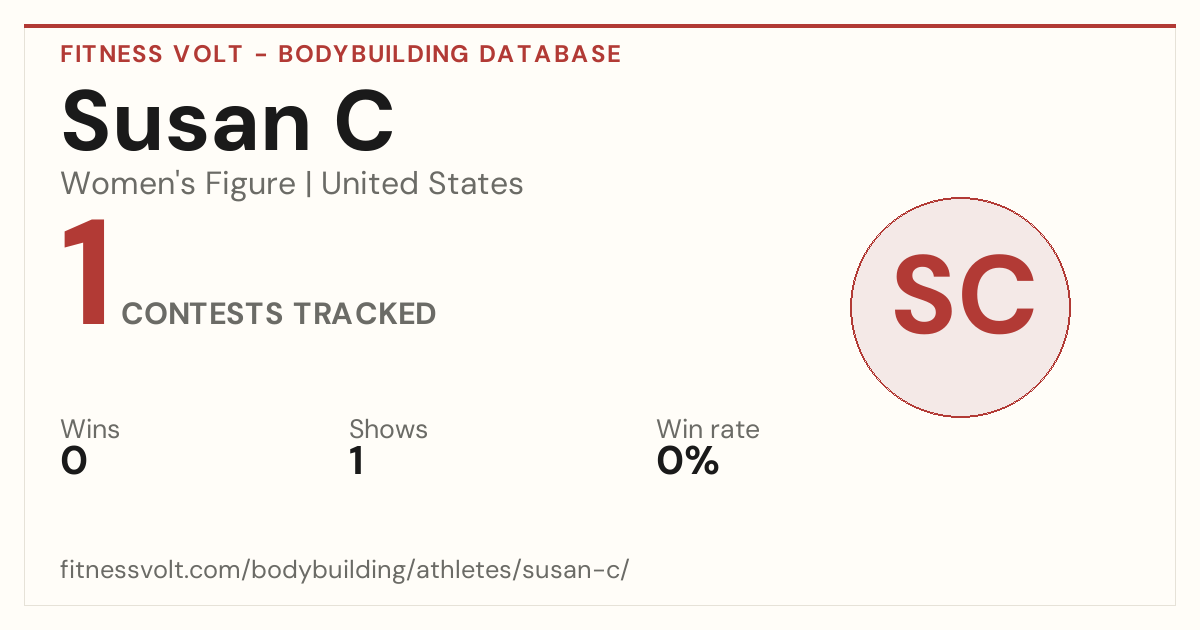
Task: Click the United States country label
Action: [422, 184]
